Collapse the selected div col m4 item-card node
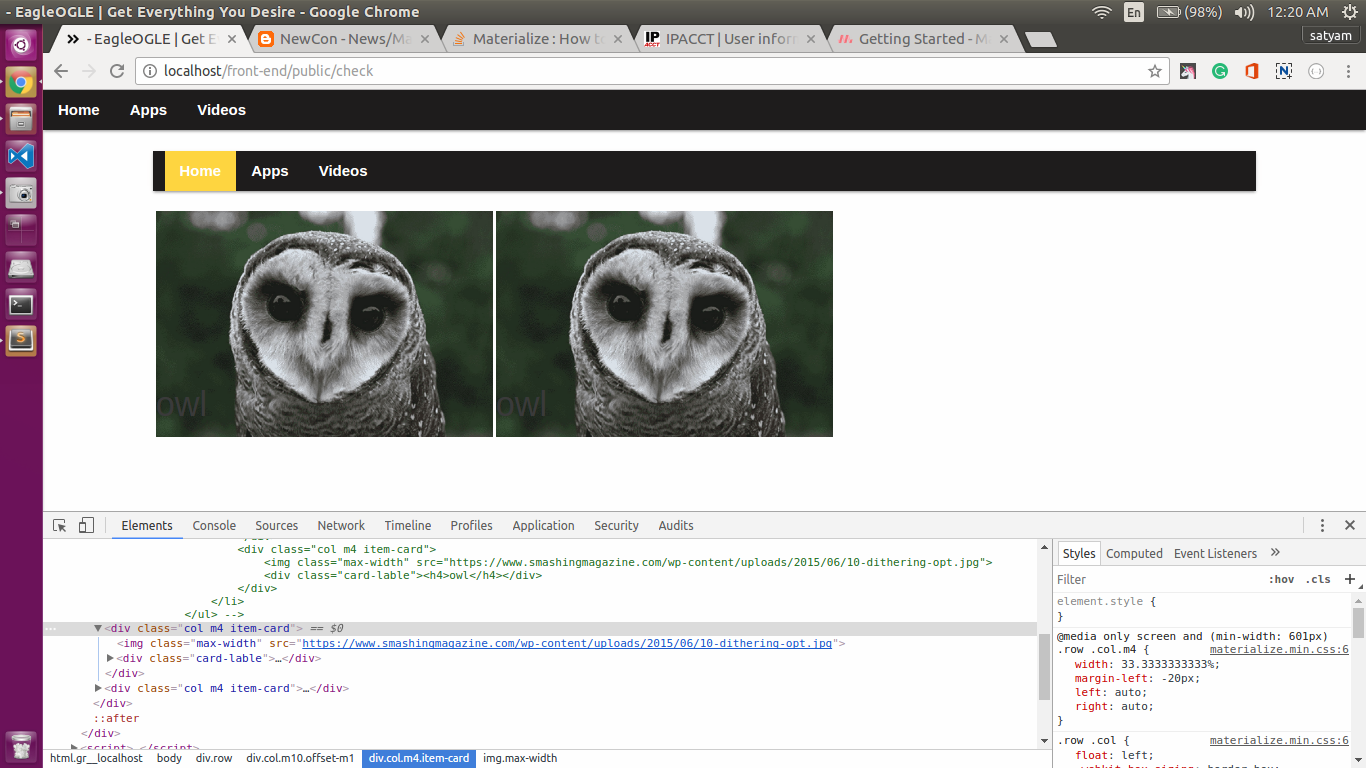 pos(98,628)
